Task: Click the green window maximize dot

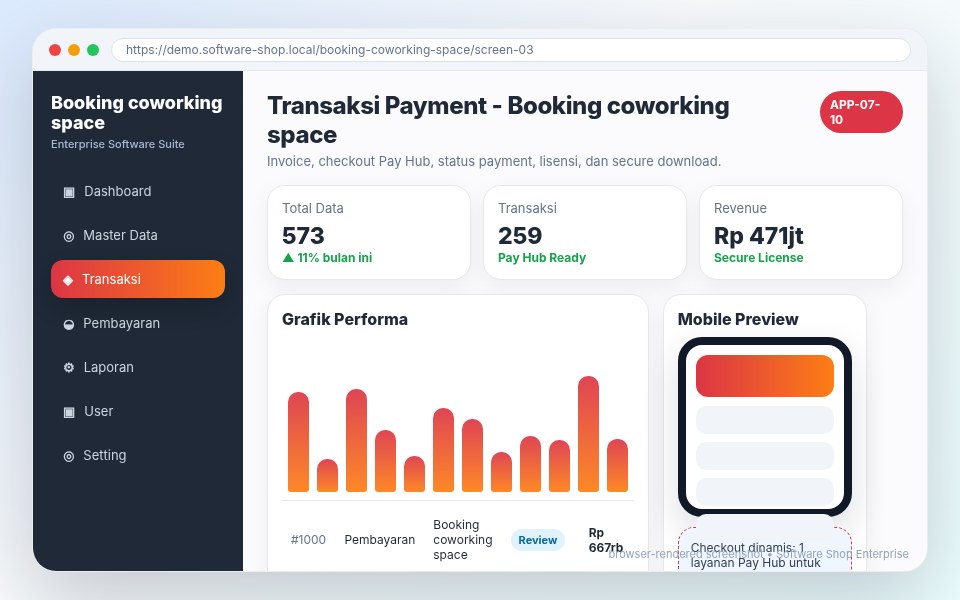Action: (x=93, y=50)
